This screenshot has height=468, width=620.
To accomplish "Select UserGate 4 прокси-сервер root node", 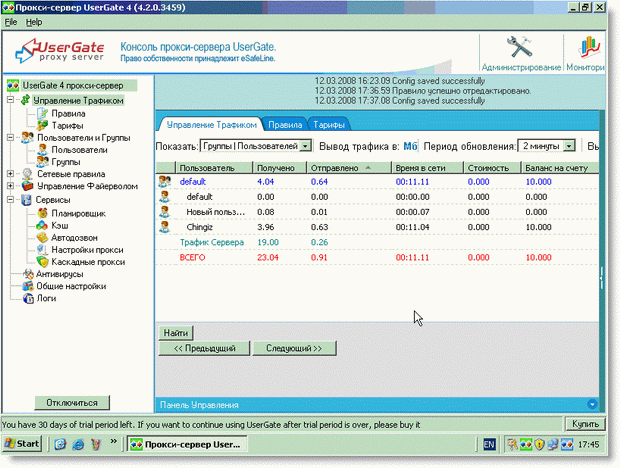I will 72,85.
